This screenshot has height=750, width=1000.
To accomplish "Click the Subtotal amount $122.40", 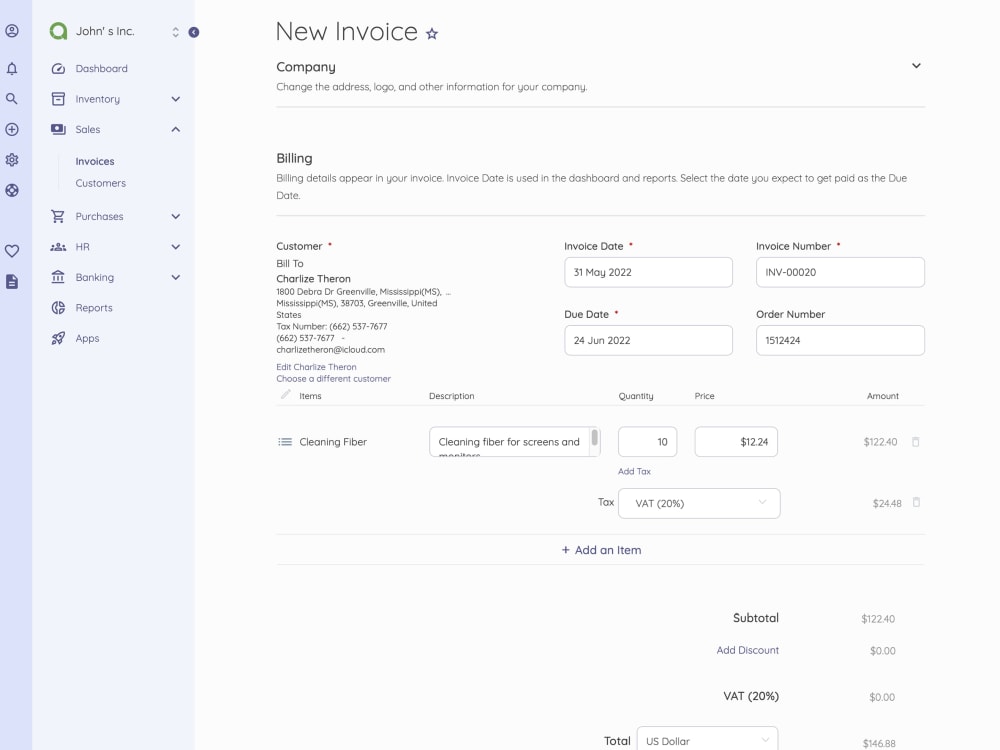I will (878, 619).
